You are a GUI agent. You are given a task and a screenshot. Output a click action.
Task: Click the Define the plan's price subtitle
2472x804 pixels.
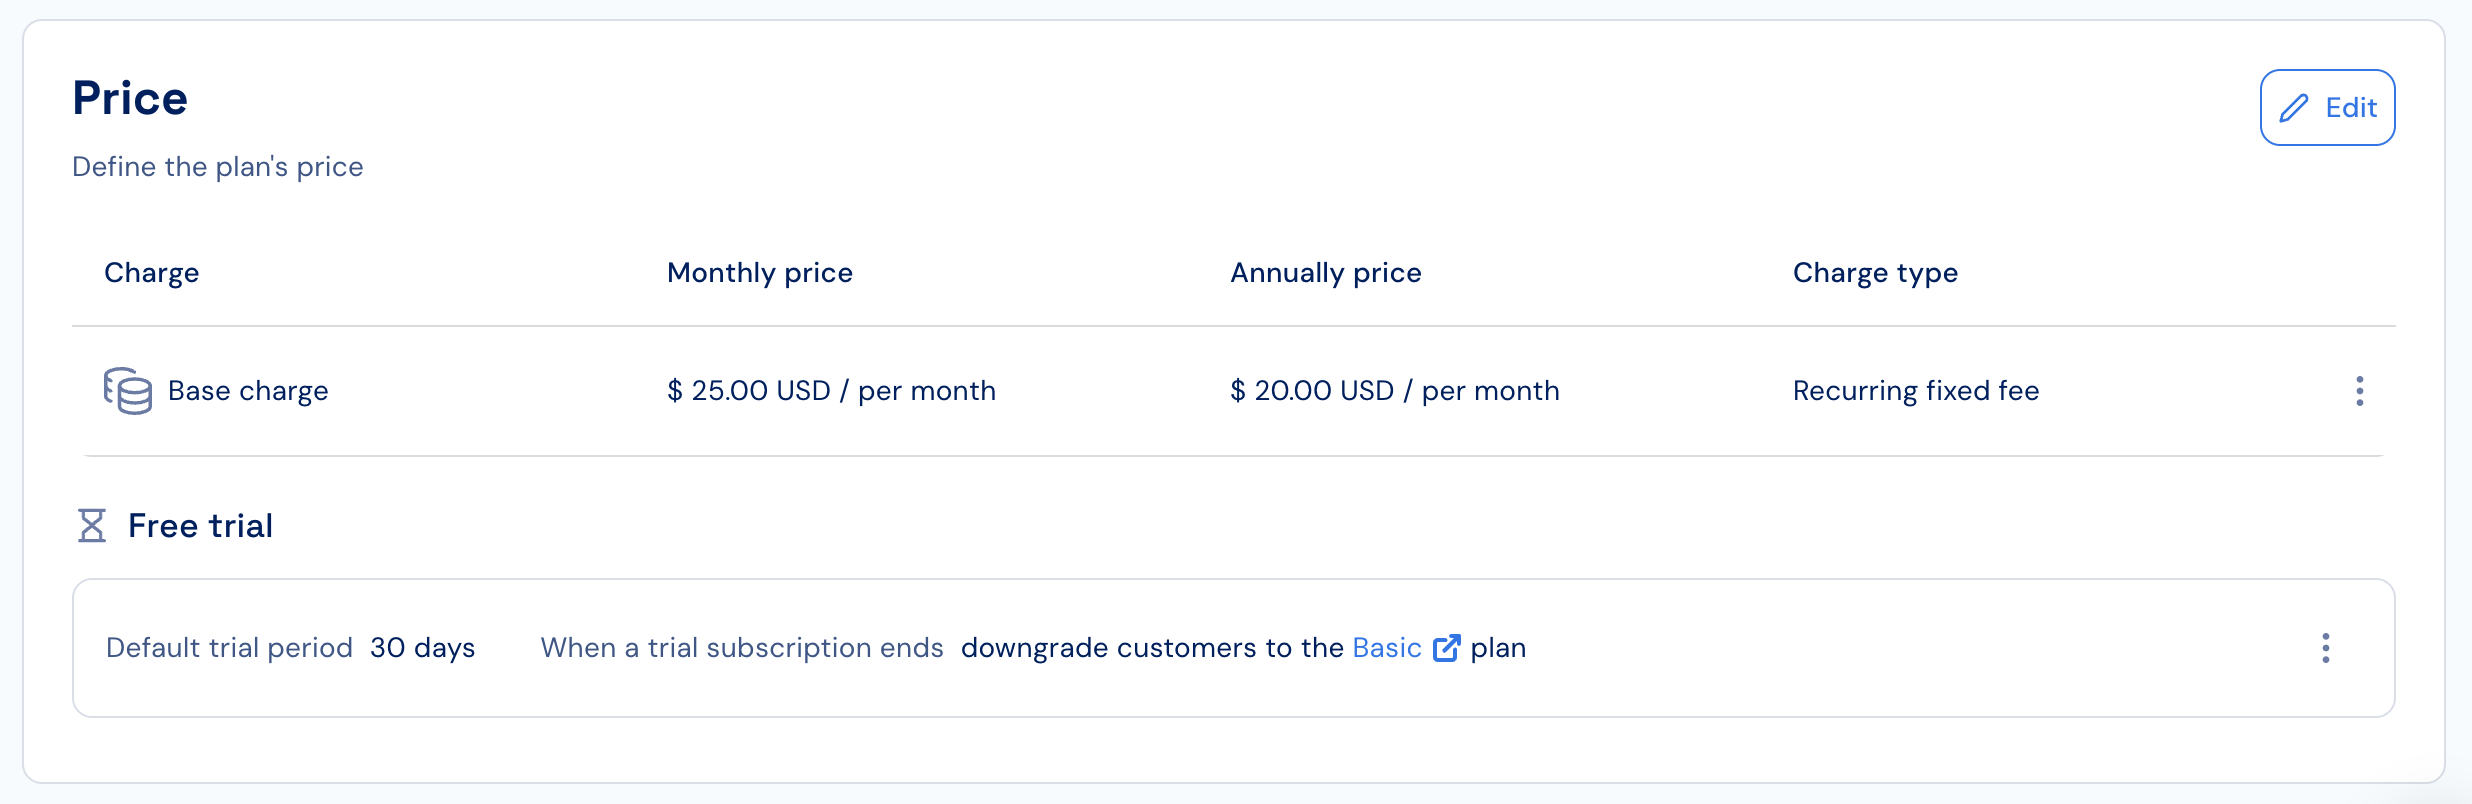click(x=218, y=167)
